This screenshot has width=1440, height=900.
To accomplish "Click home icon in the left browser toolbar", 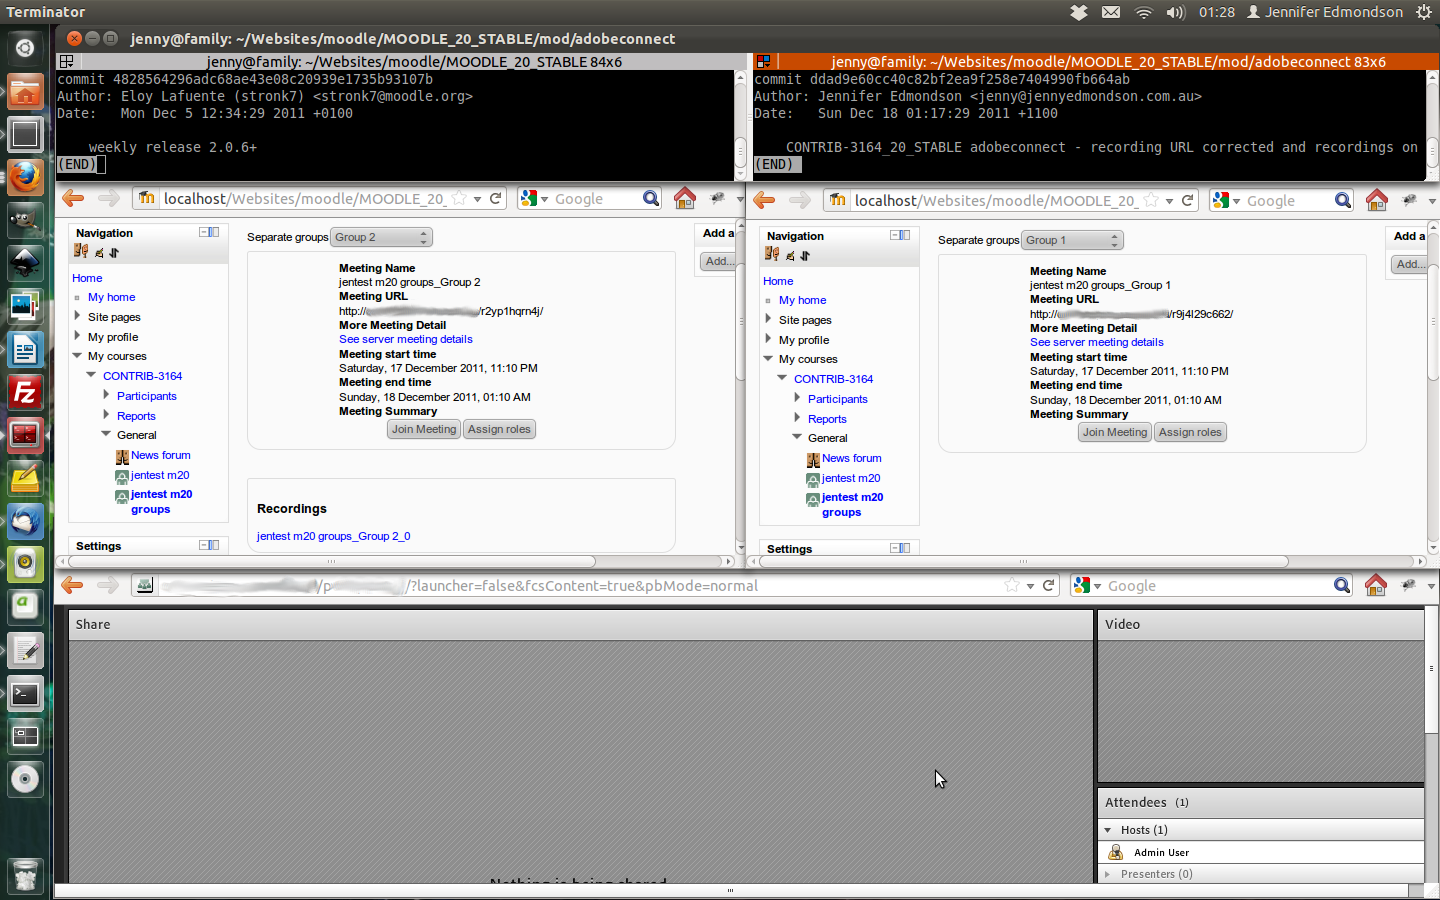I will 685,198.
